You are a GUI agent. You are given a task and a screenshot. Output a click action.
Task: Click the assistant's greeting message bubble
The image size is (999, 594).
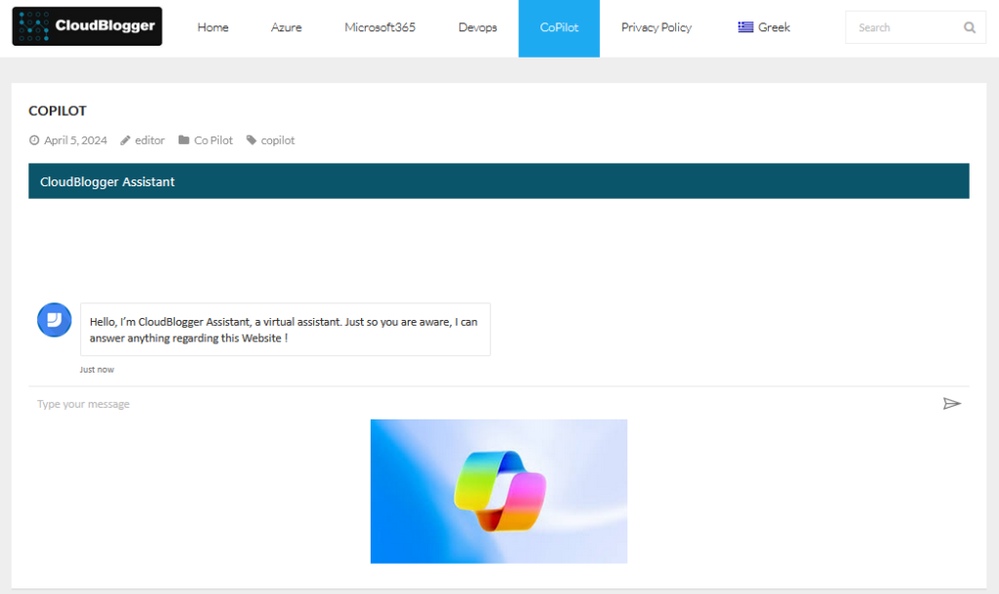pos(285,330)
